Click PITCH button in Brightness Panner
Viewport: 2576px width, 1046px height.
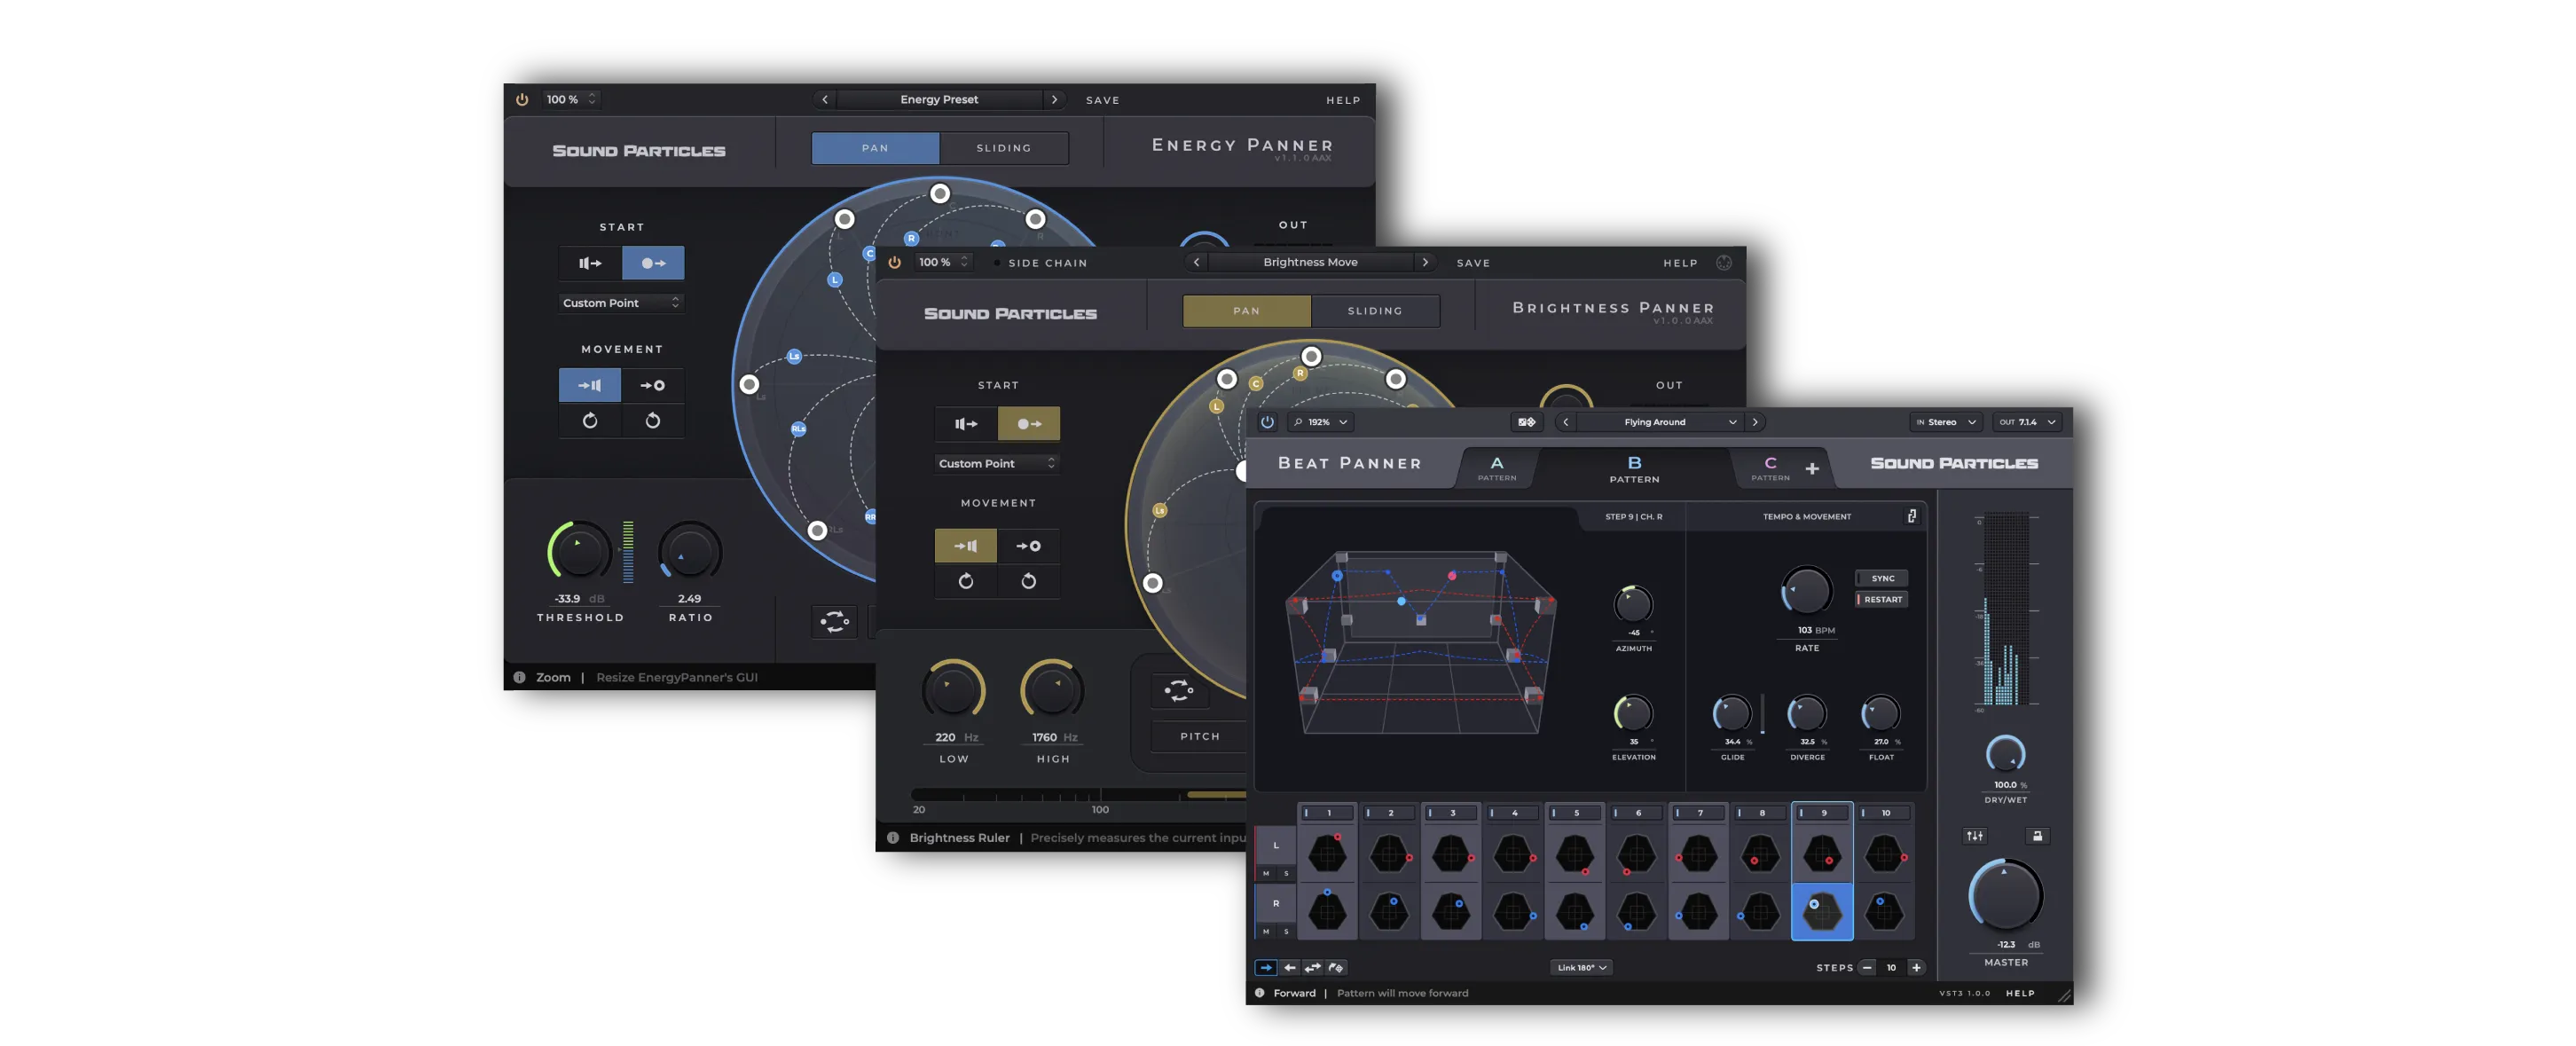[x=1199, y=737]
